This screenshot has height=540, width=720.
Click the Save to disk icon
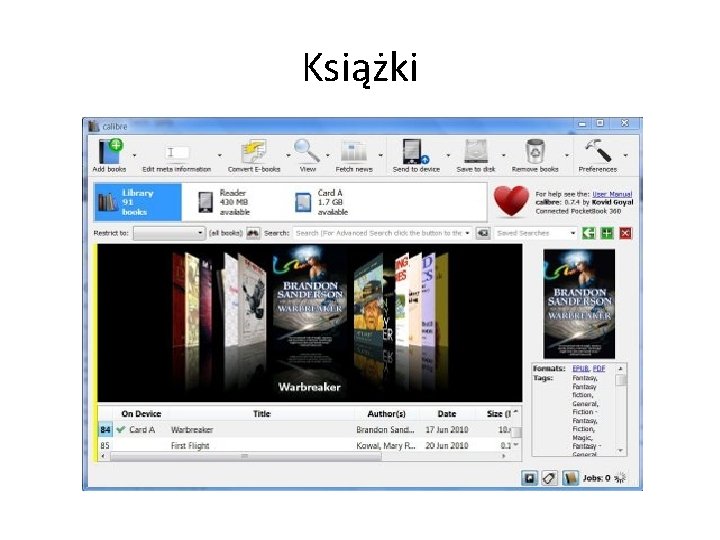point(476,152)
